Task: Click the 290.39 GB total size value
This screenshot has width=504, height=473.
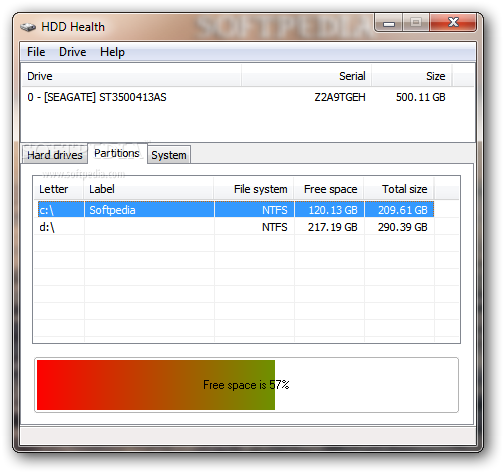Action: click(403, 227)
